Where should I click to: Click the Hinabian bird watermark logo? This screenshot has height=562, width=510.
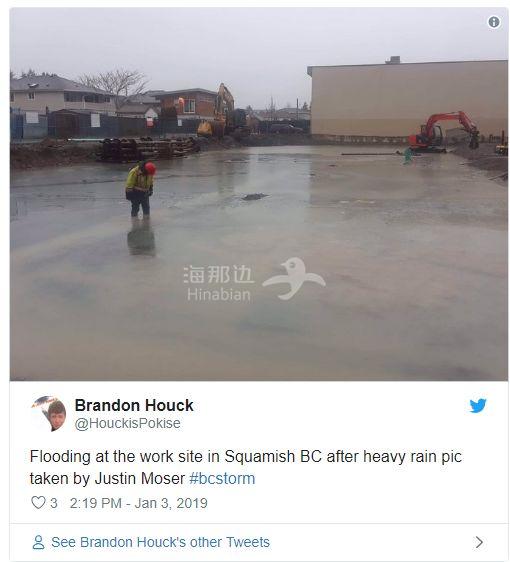(294, 278)
